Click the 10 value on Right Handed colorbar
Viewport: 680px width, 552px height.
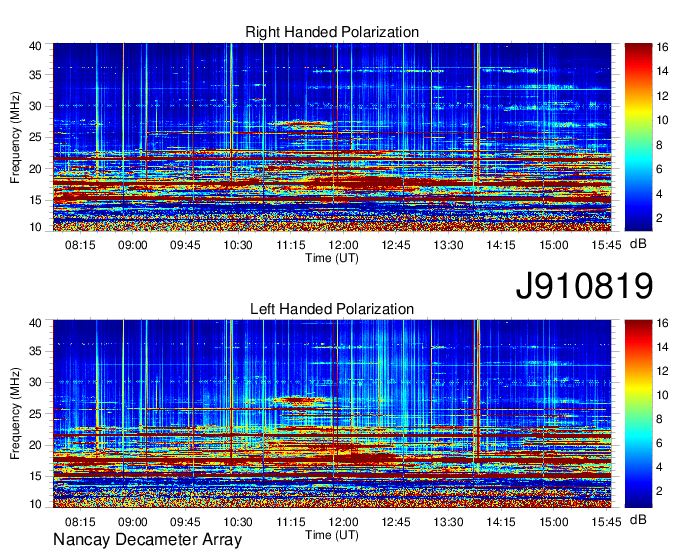[x=662, y=120]
